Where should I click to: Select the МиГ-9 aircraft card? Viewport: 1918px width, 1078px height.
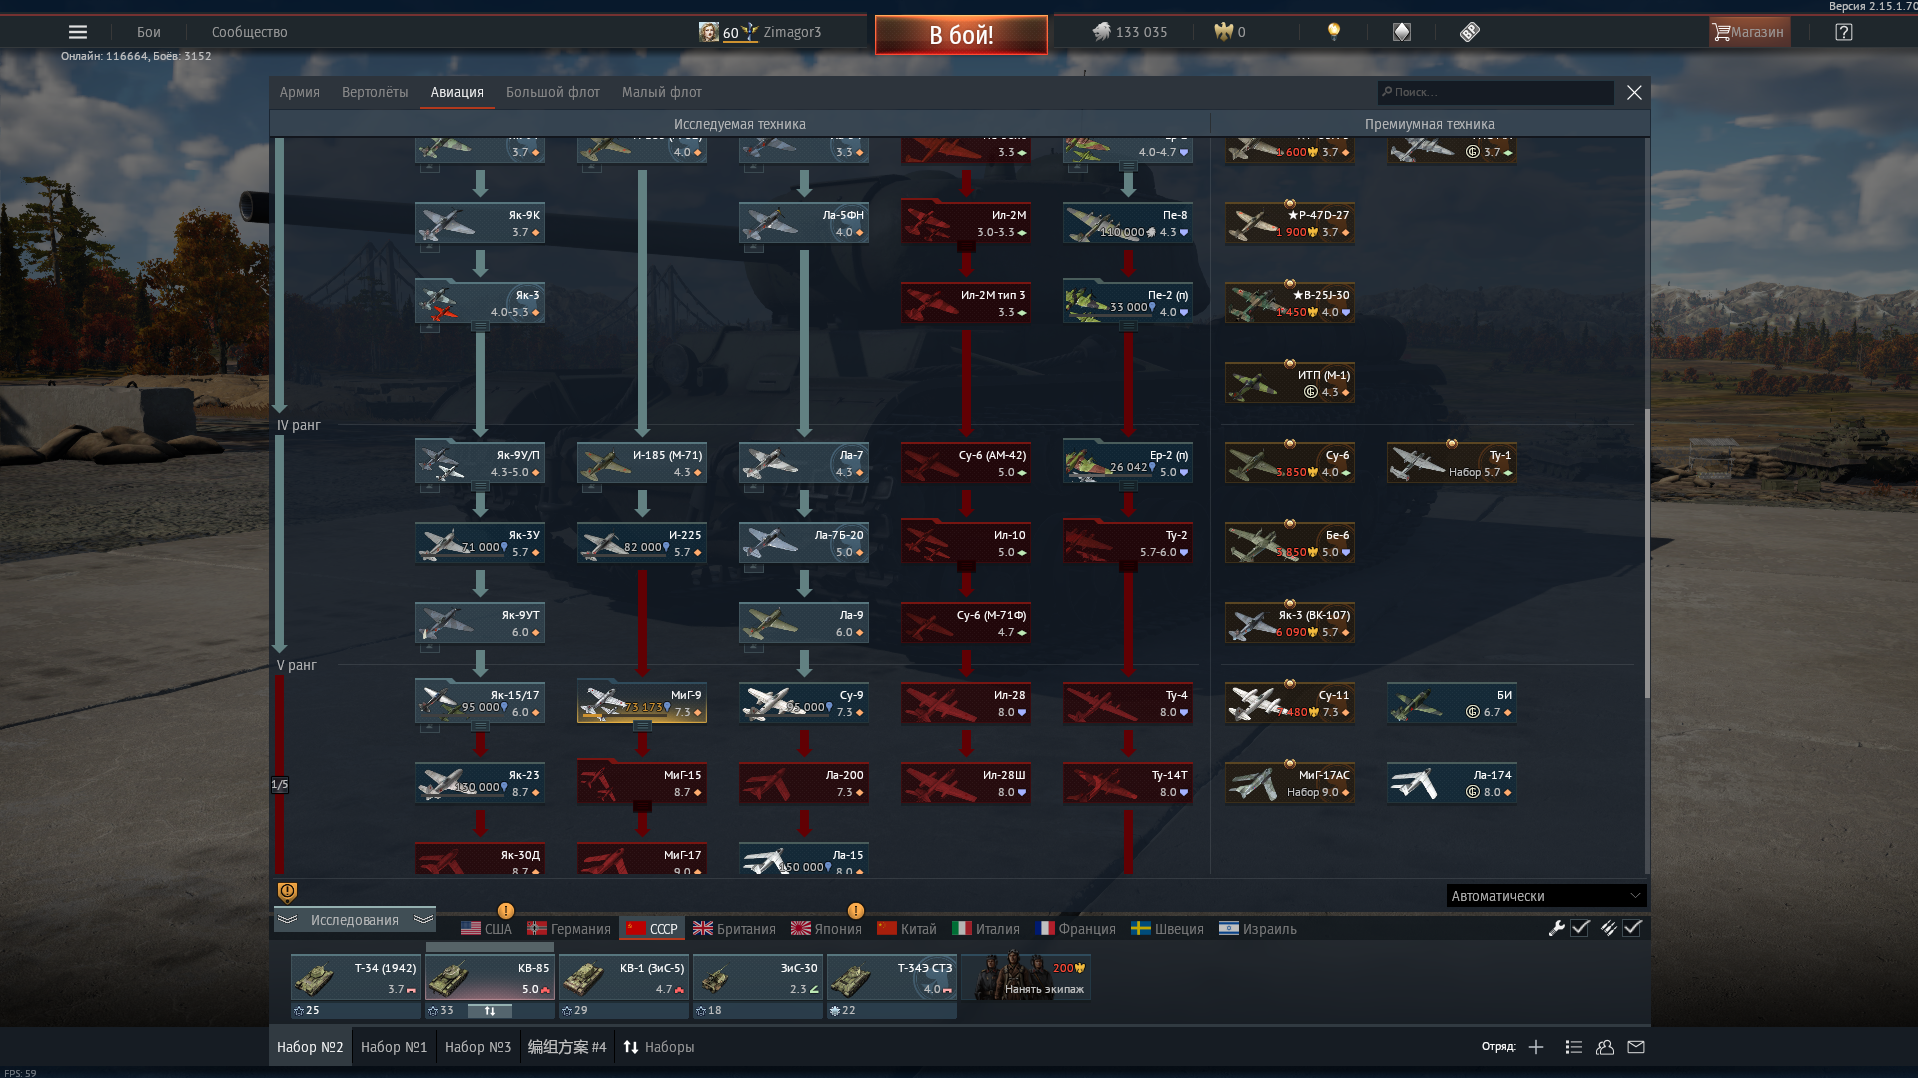tap(642, 702)
